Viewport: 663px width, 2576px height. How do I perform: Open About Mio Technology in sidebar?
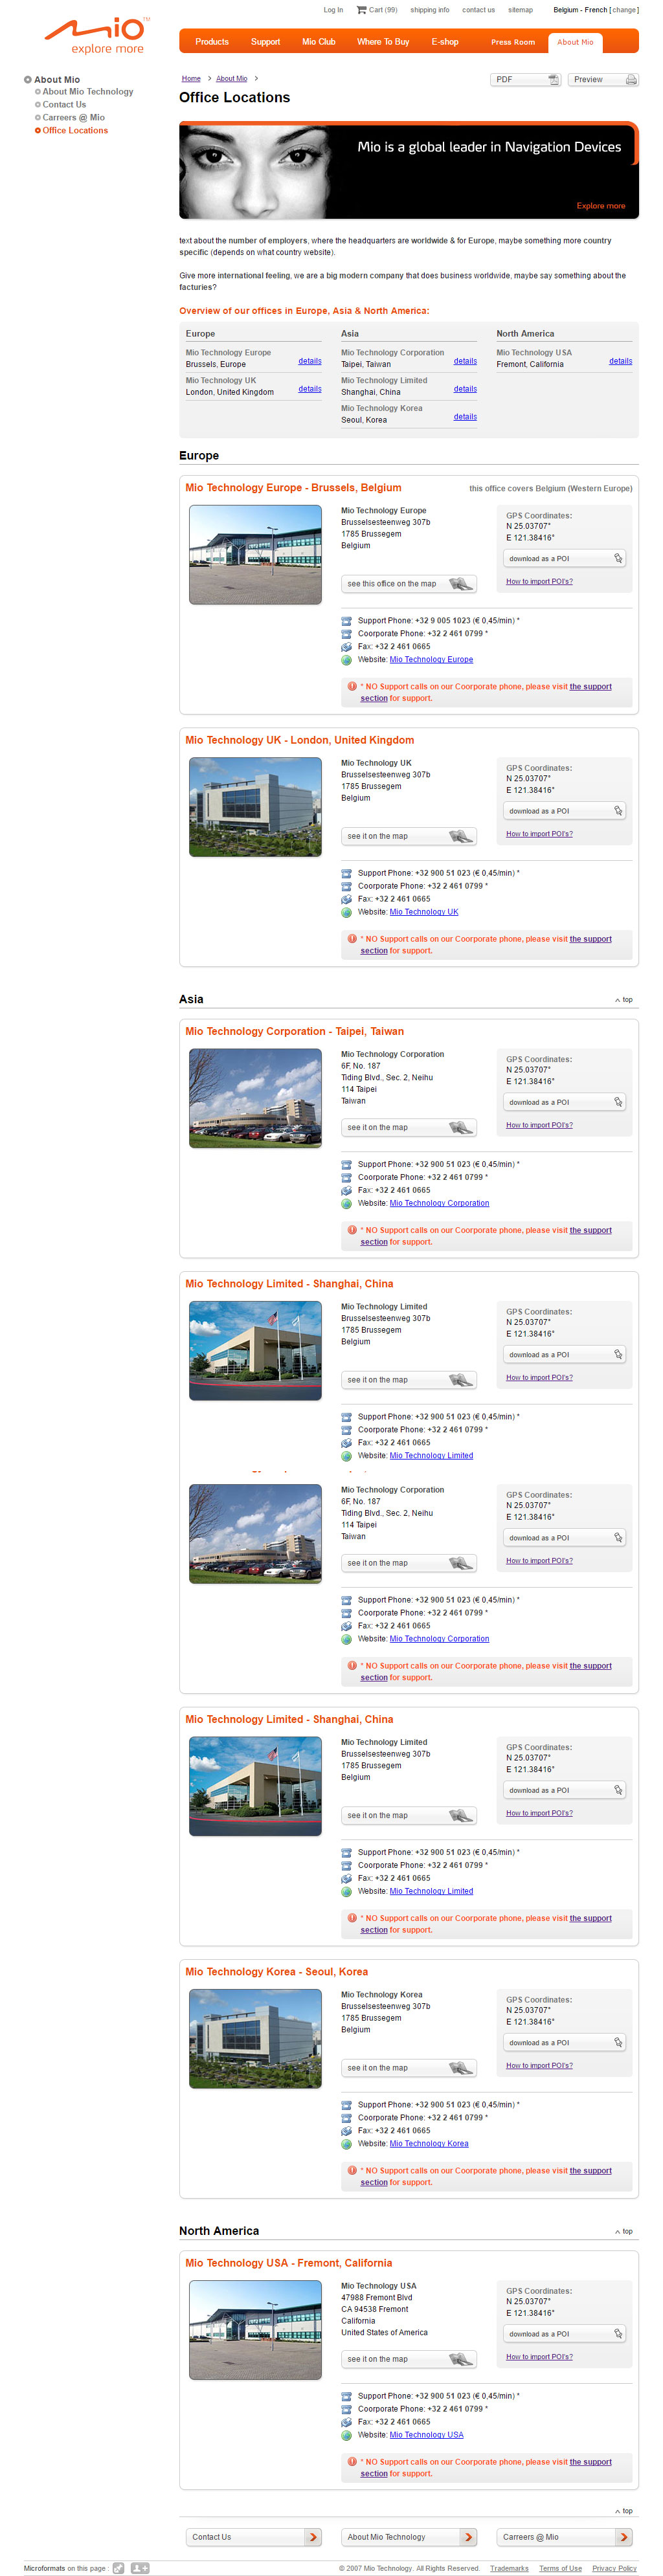[x=88, y=91]
